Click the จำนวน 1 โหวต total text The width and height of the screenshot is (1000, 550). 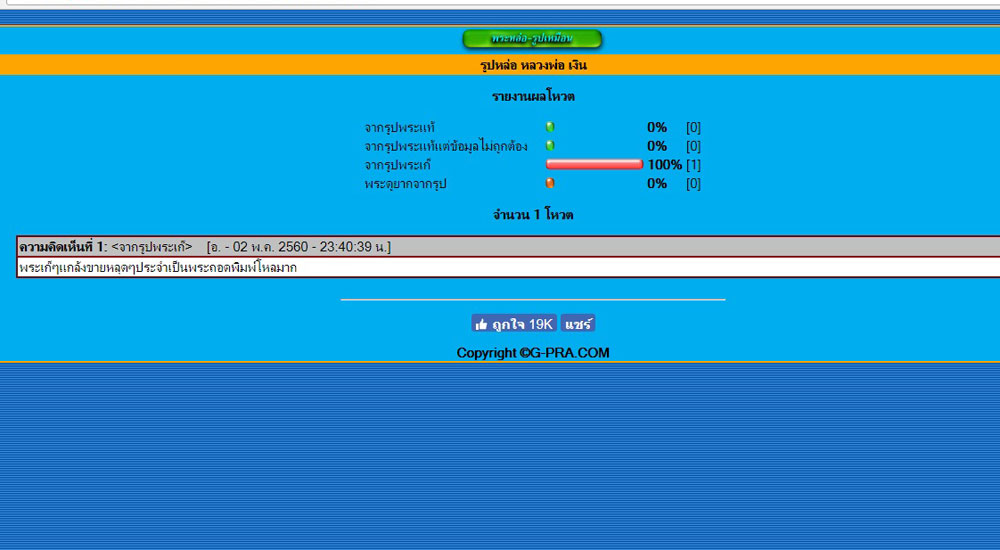pos(533,215)
